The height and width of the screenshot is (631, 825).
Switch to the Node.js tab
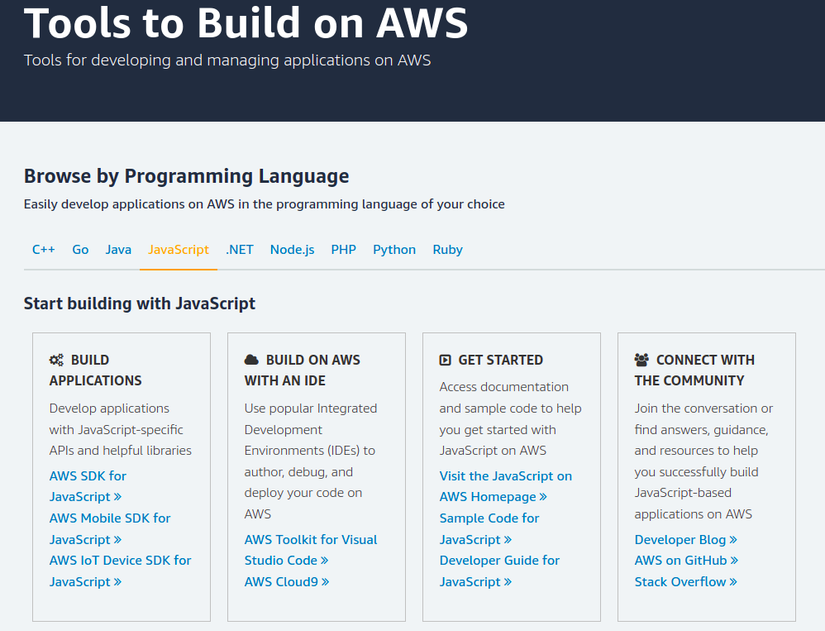click(292, 250)
